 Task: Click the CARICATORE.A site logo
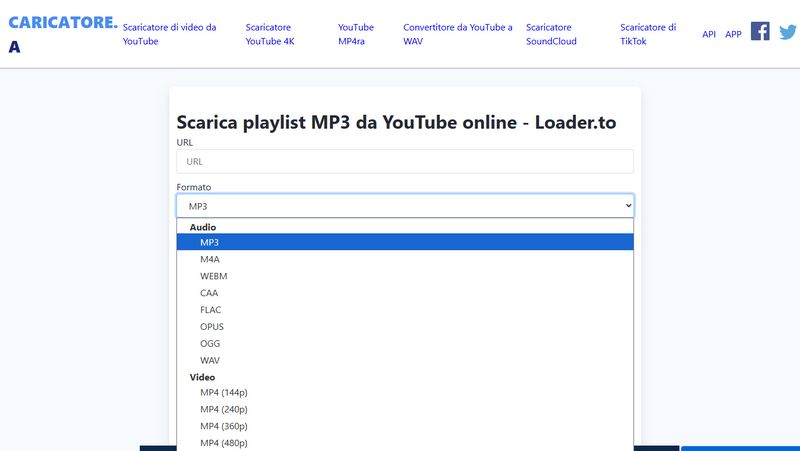[x=63, y=34]
